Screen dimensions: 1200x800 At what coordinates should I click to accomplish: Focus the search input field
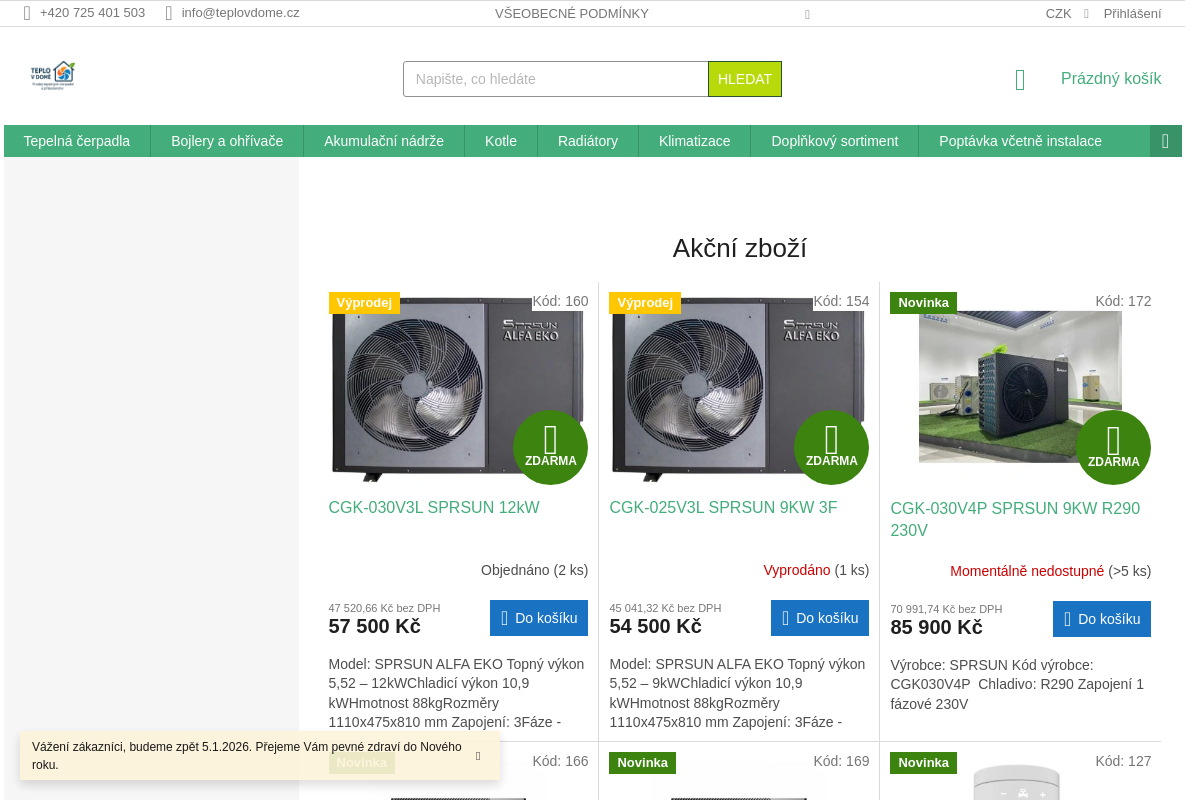[x=555, y=79]
